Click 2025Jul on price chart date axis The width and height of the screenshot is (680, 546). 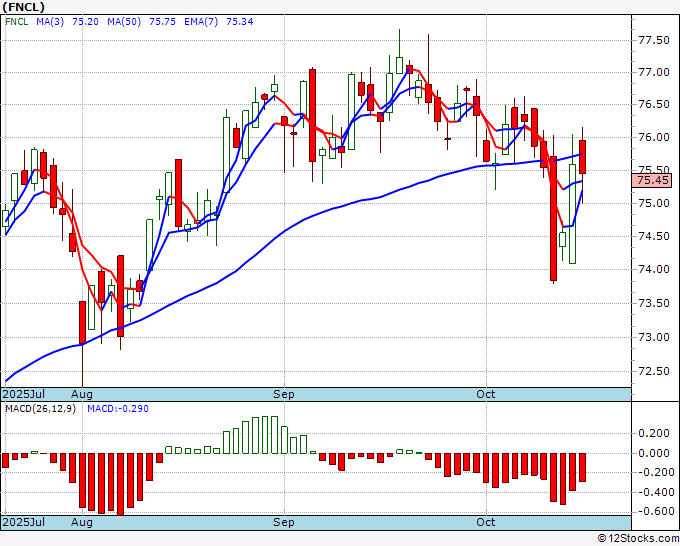23,394
